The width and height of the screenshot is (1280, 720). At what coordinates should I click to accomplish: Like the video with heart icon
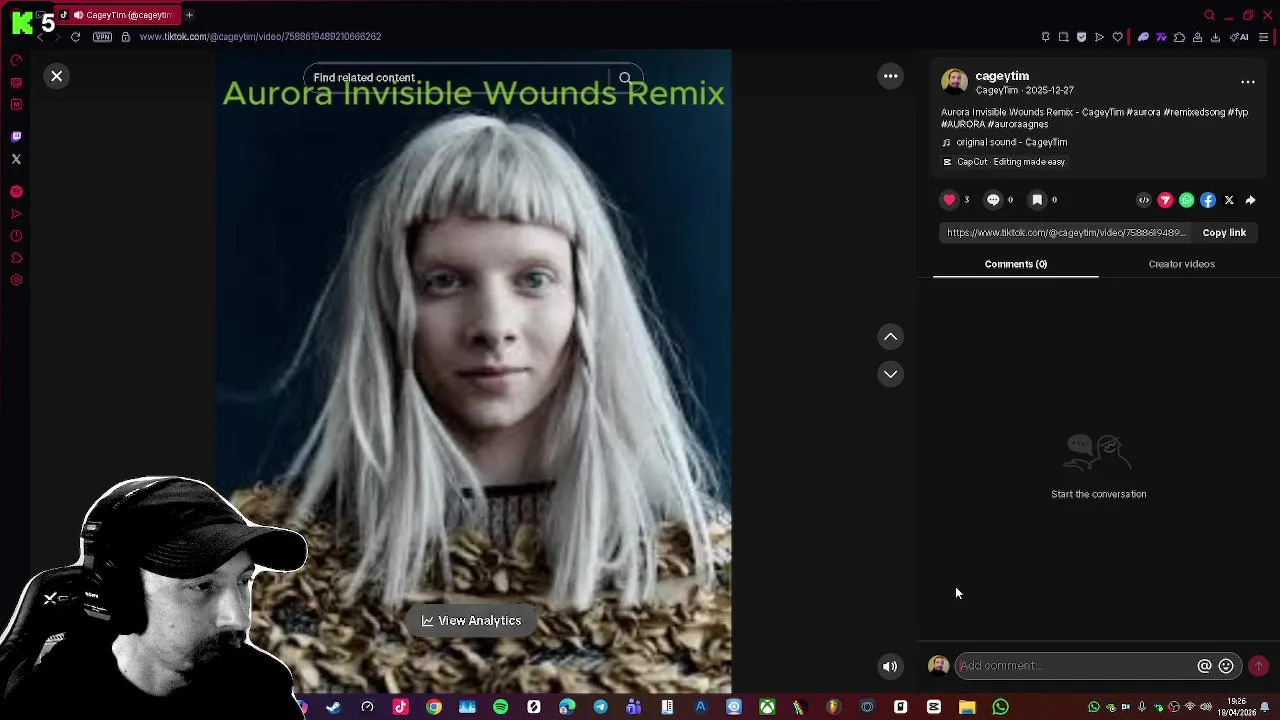coord(949,200)
